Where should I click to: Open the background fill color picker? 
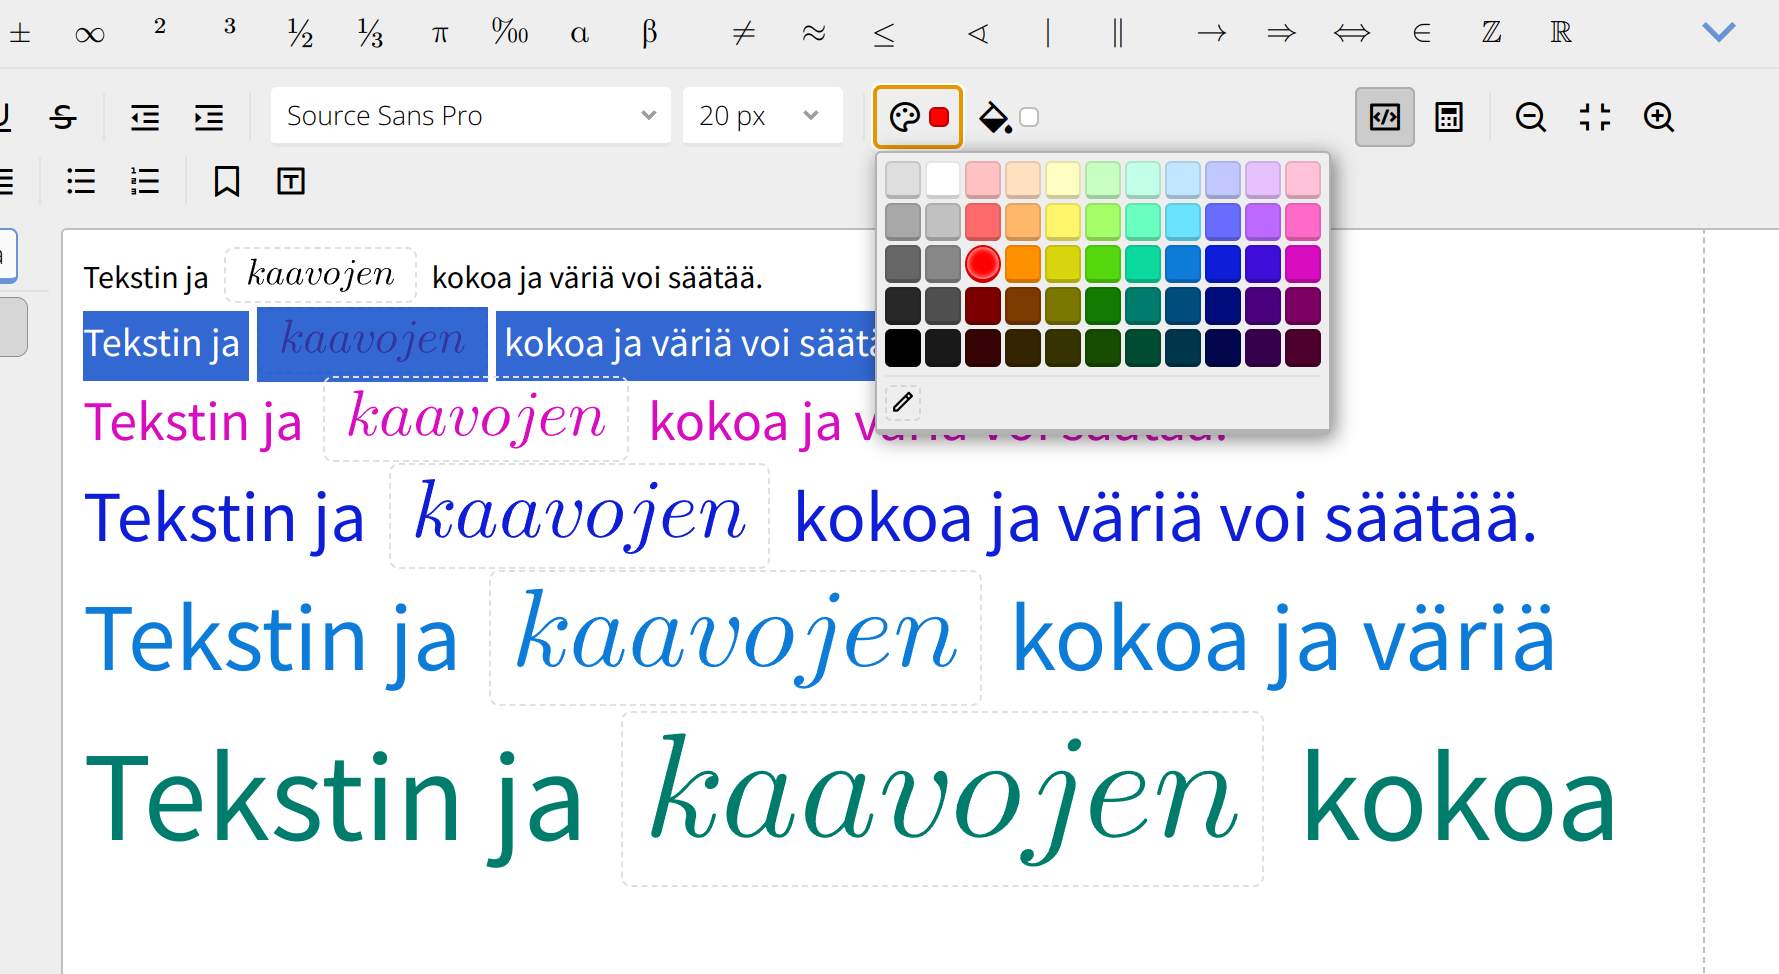1011,117
